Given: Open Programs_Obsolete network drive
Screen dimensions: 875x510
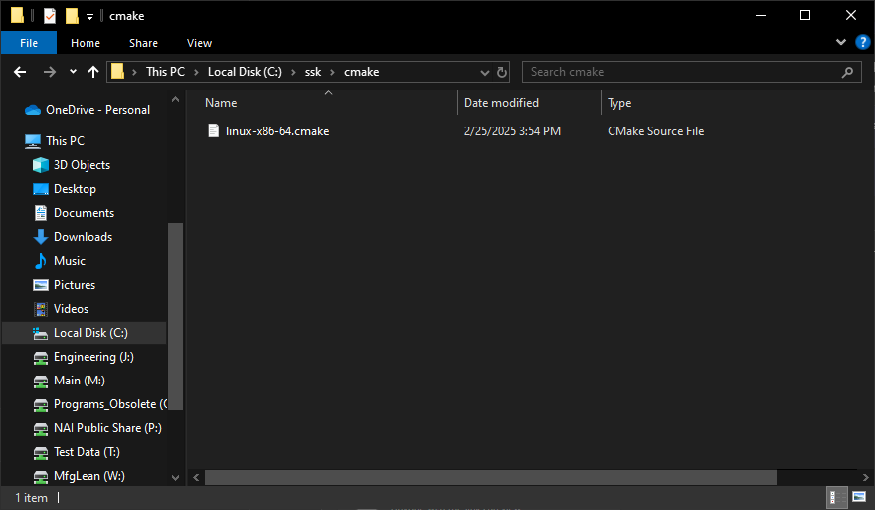Looking at the screenshot, I should pyautogui.click(x=110, y=404).
